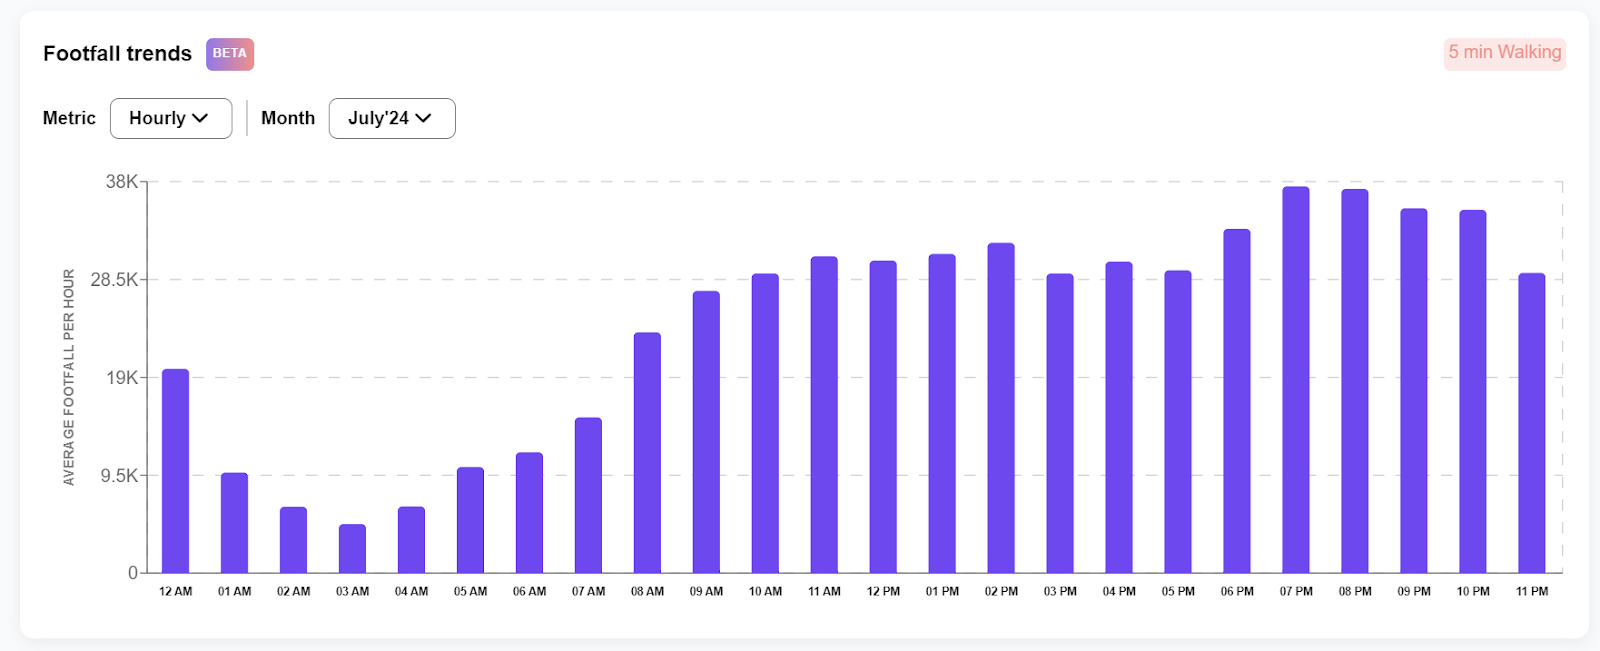Expand the July'24 month dropdown
Image resolution: width=1600 pixels, height=651 pixels.
click(391, 118)
